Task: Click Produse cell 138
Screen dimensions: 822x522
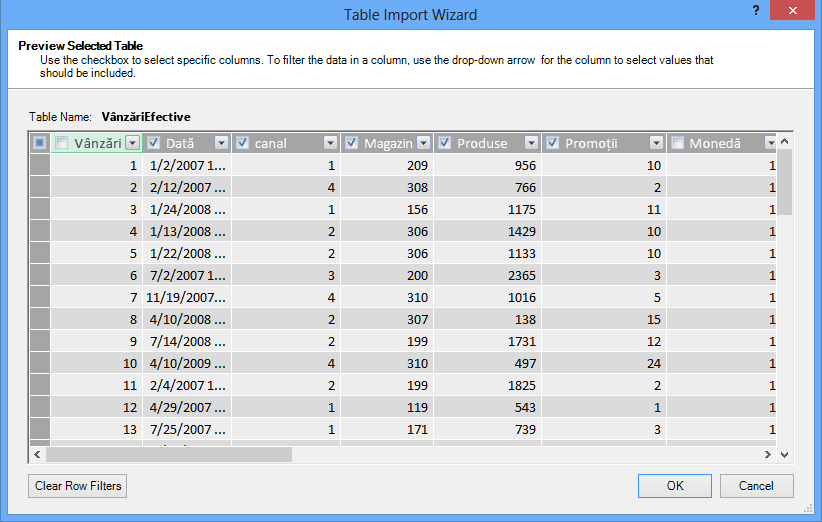Action: 488,319
